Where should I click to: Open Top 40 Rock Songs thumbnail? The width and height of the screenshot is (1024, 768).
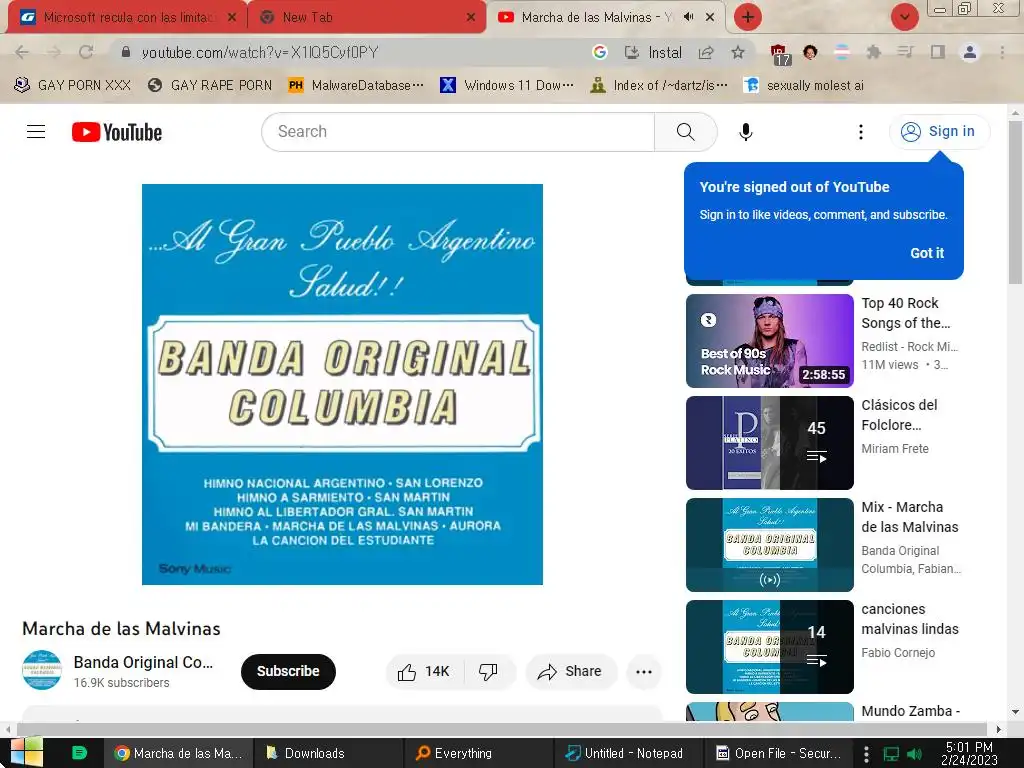click(x=769, y=341)
